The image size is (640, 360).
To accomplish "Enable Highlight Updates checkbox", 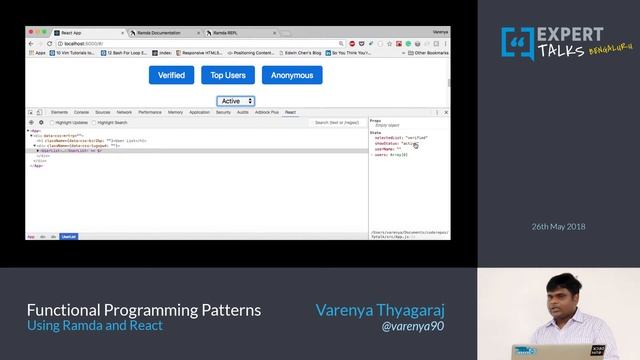I will coord(52,123).
